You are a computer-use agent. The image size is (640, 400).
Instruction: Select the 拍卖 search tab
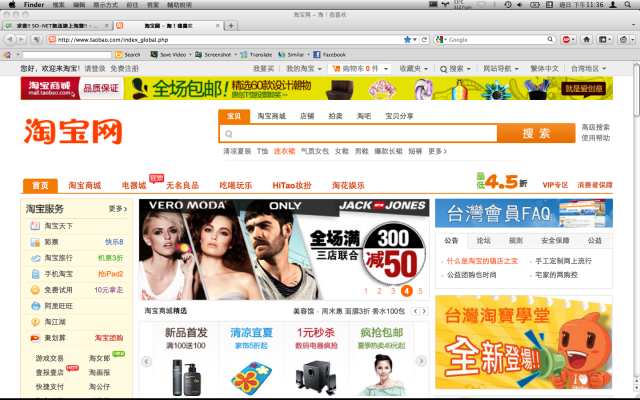click(336, 116)
